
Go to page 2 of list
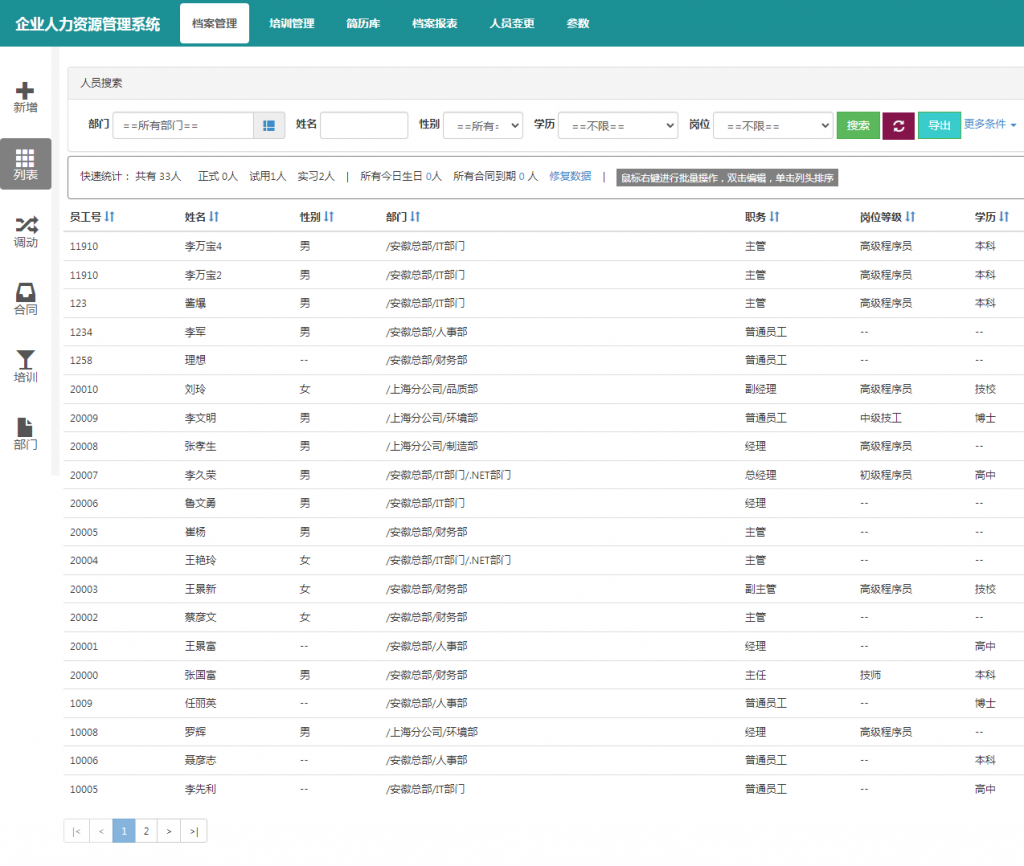(x=146, y=831)
